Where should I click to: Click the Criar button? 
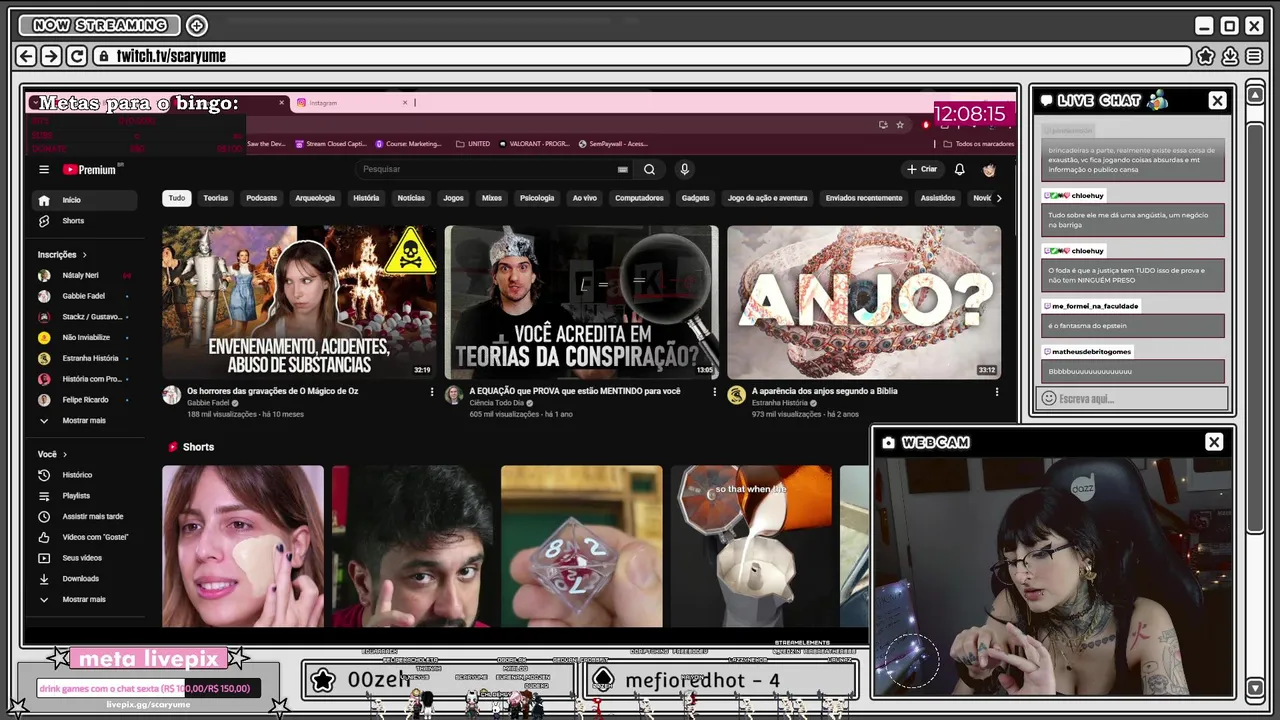coord(922,169)
